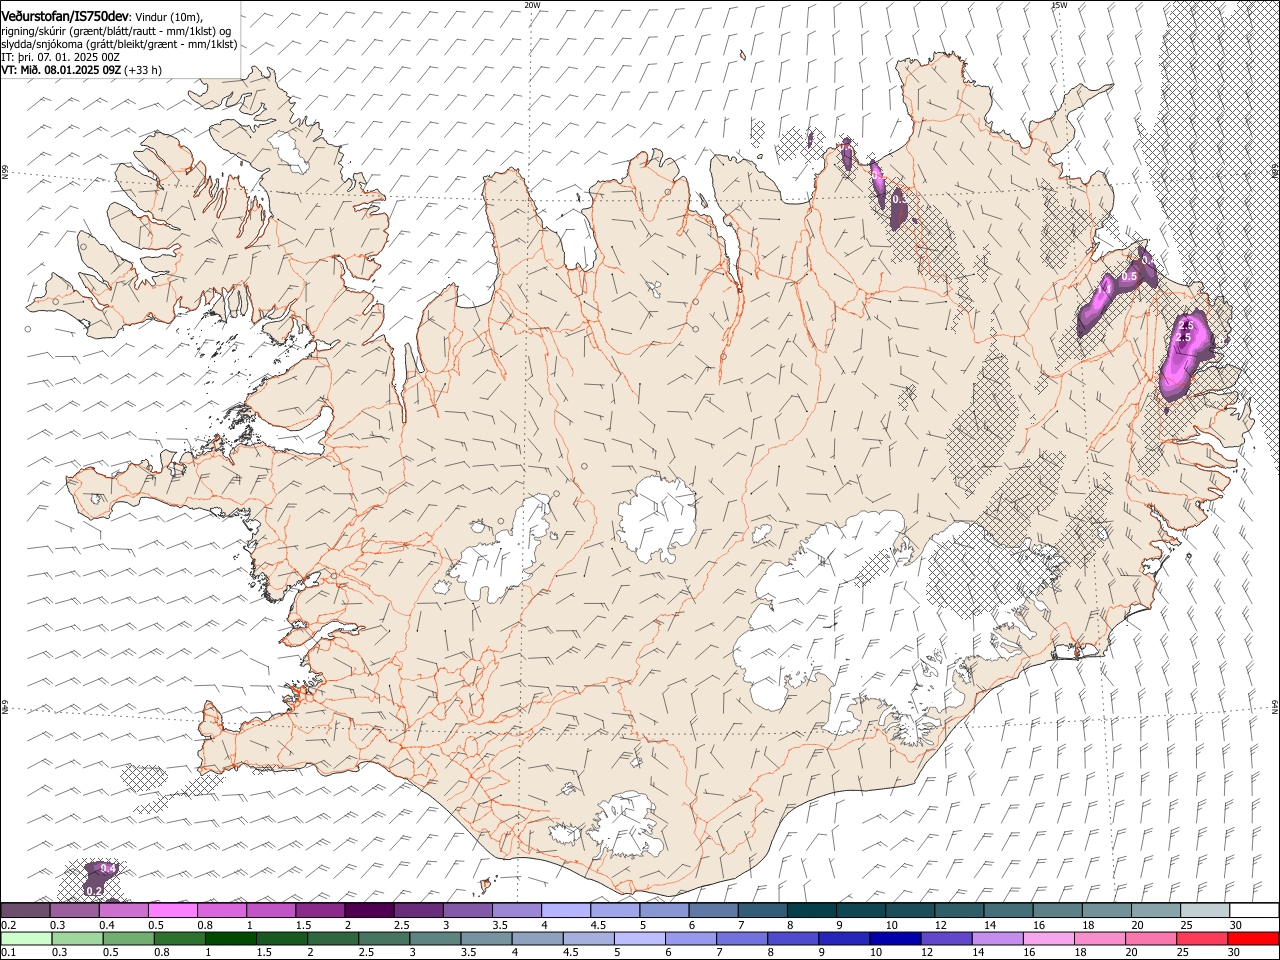Click the pale grey snow swatch between 25 and 30

click(x=1205, y=910)
